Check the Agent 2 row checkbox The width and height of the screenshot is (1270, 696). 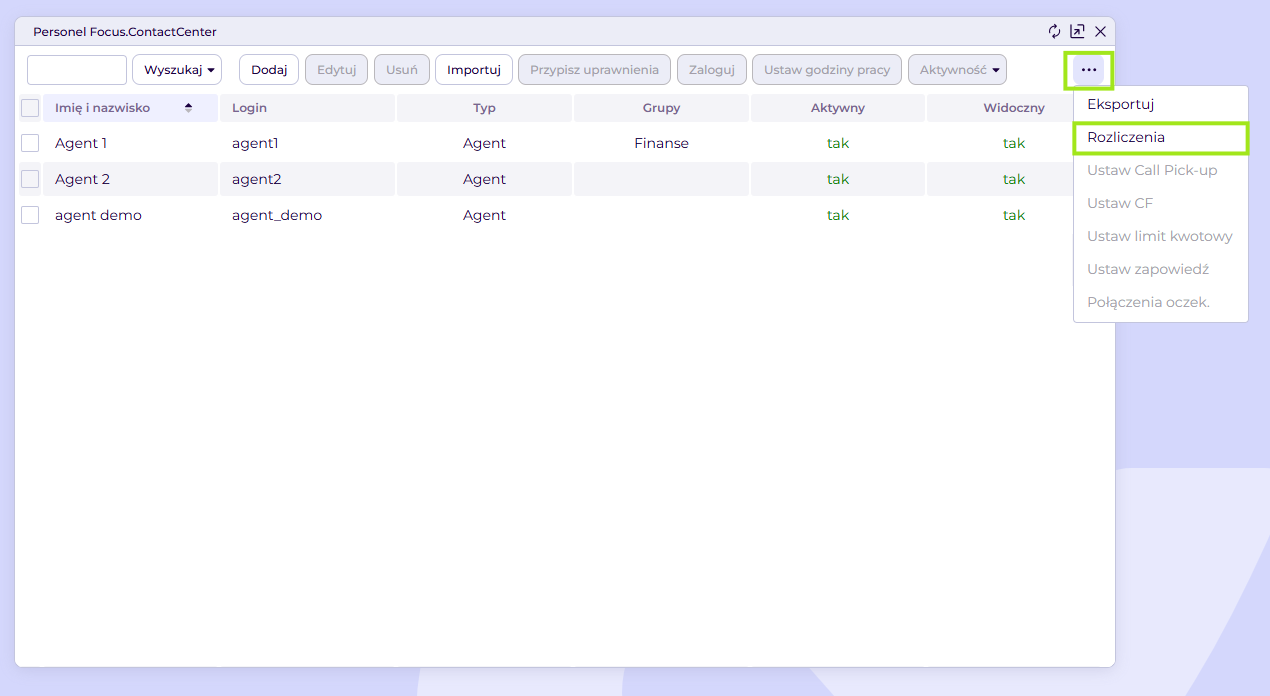tap(30, 179)
